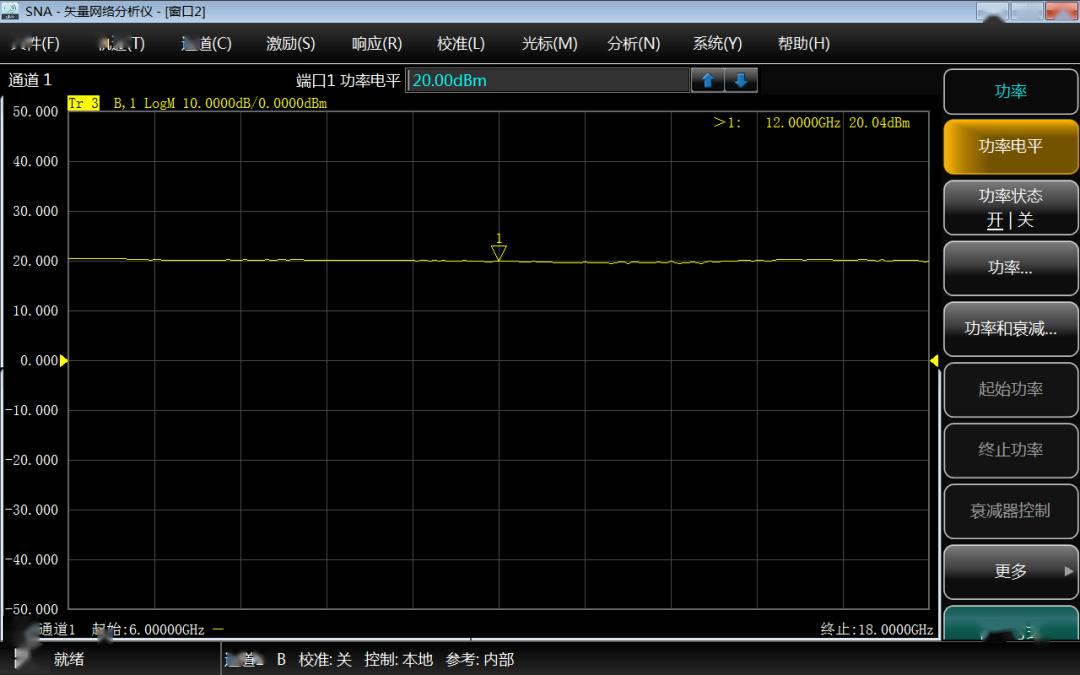1080x675 pixels.
Task: Click the 控制: 本地 status bar item
Action: tap(399, 659)
